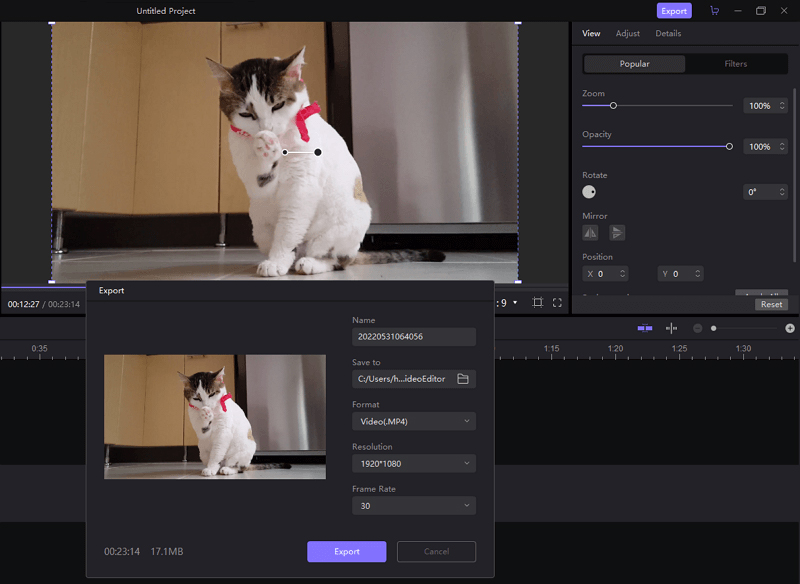Browse folder icon beside Save to

point(463,379)
